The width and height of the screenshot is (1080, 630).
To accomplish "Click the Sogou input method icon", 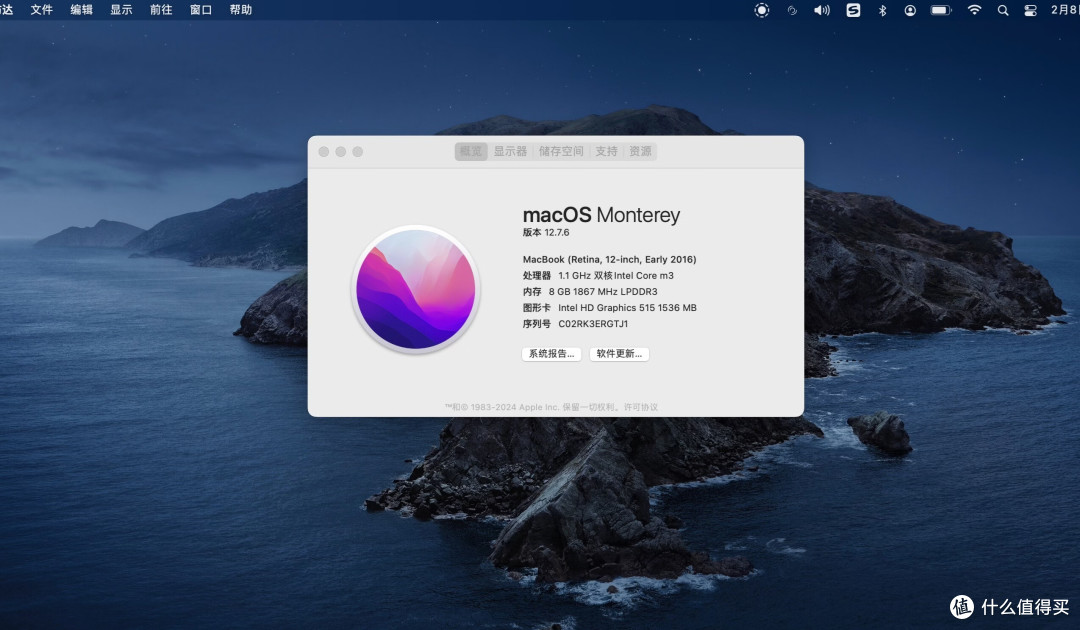I will [853, 10].
